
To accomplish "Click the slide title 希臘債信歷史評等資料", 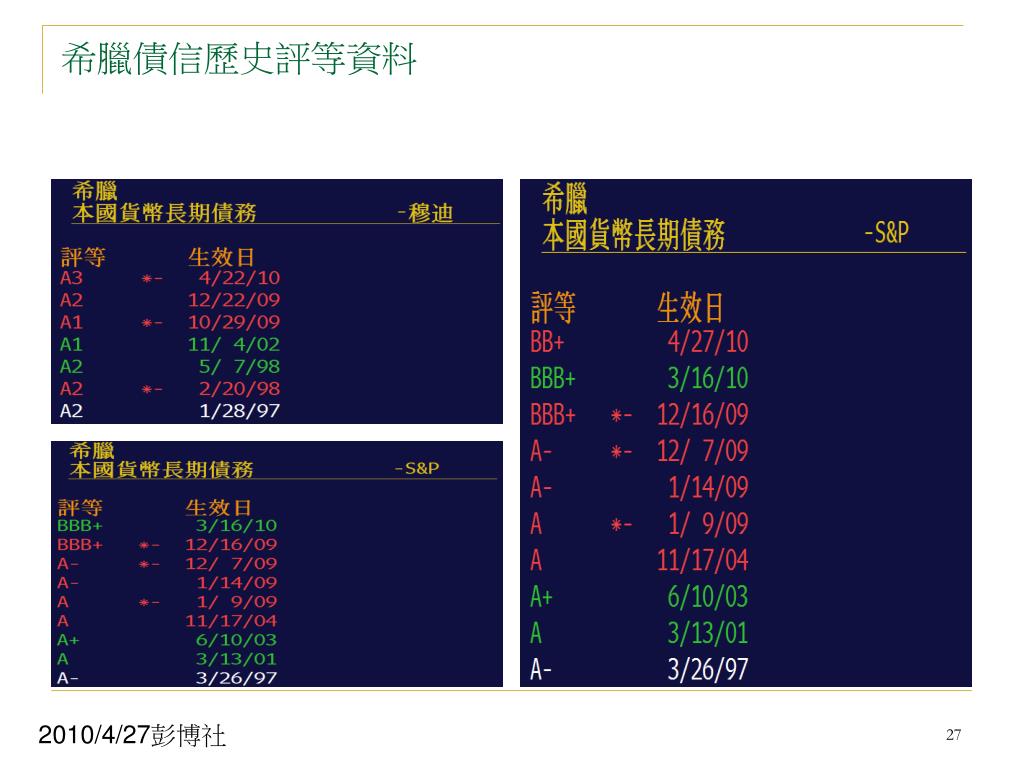I will click(x=239, y=59).
